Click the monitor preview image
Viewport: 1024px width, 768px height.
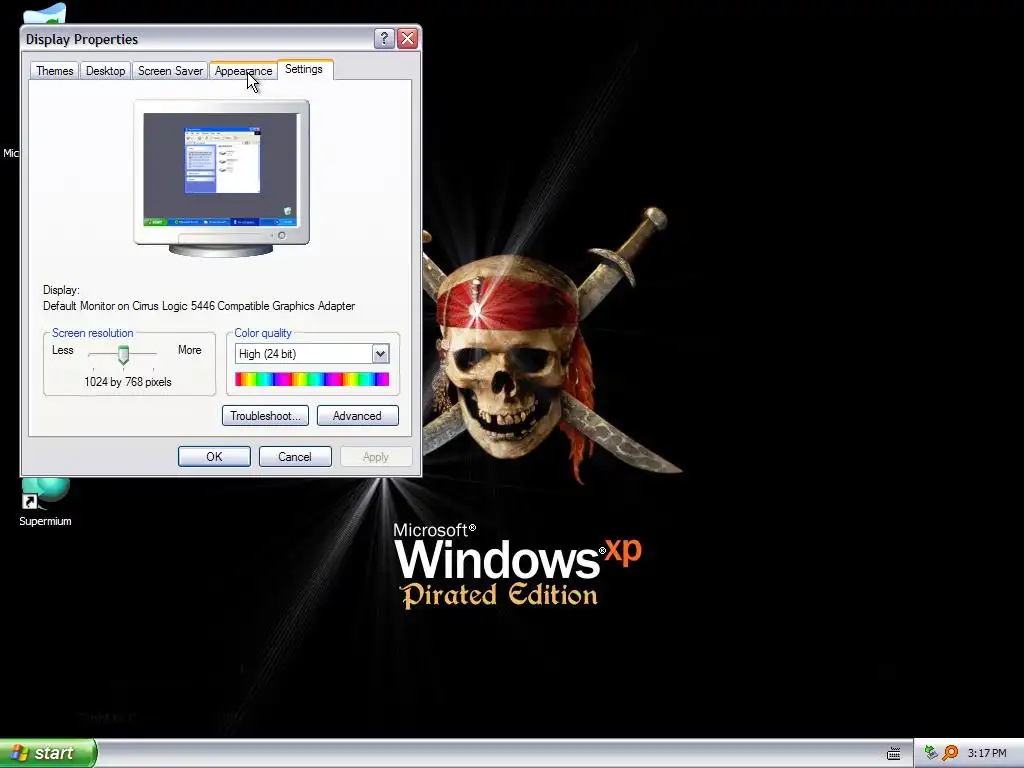click(221, 178)
